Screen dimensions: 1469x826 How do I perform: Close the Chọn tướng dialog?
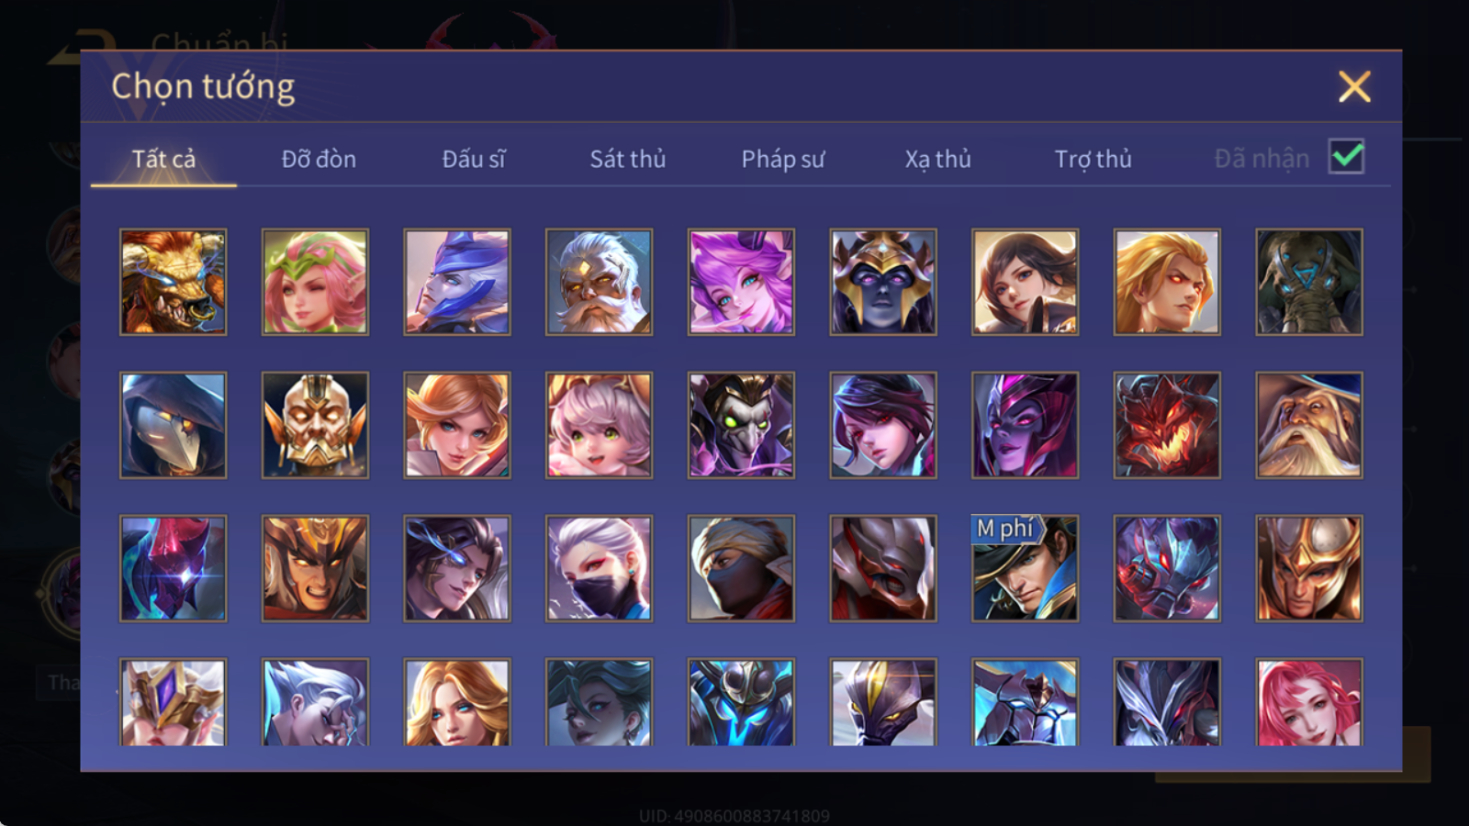pos(1354,87)
